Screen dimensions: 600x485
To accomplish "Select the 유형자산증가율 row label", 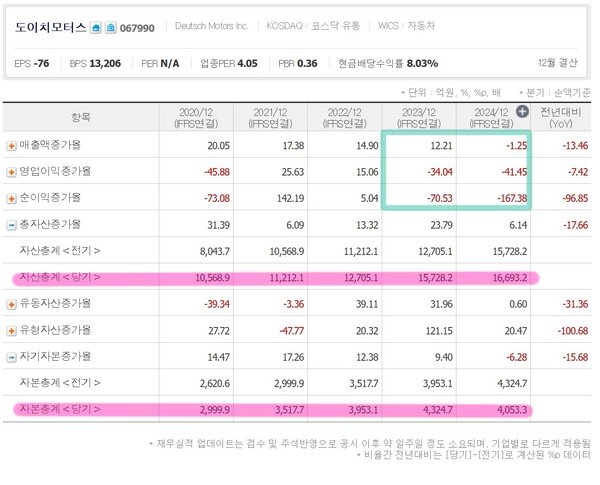I will tap(55, 330).
